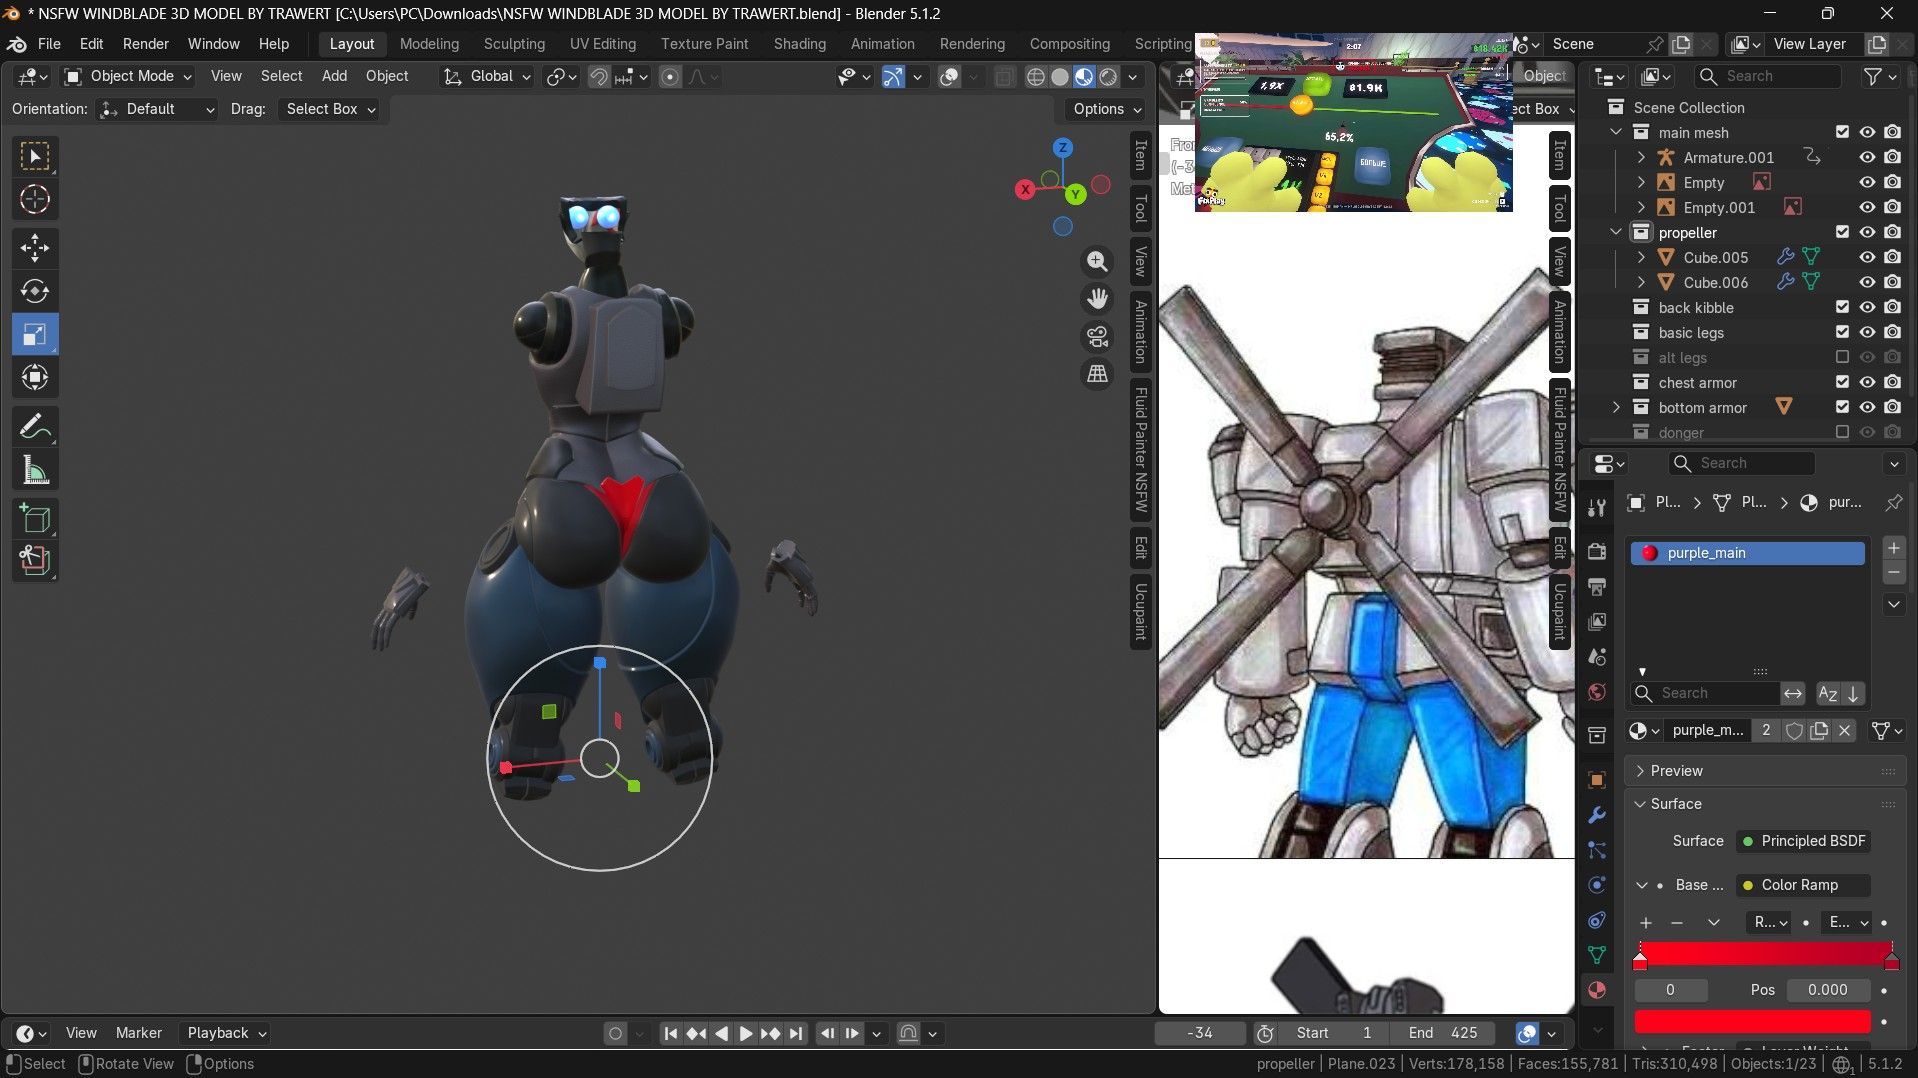Open the timeline Playback dropdown
The height and width of the screenshot is (1078, 1918).
pyautogui.click(x=227, y=1033)
